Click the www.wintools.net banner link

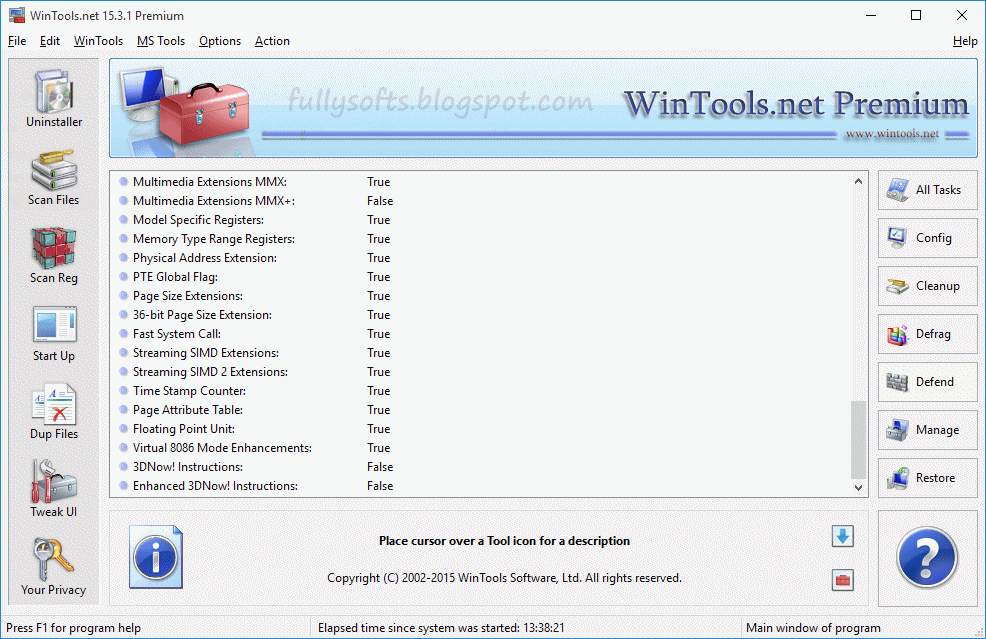click(x=892, y=133)
